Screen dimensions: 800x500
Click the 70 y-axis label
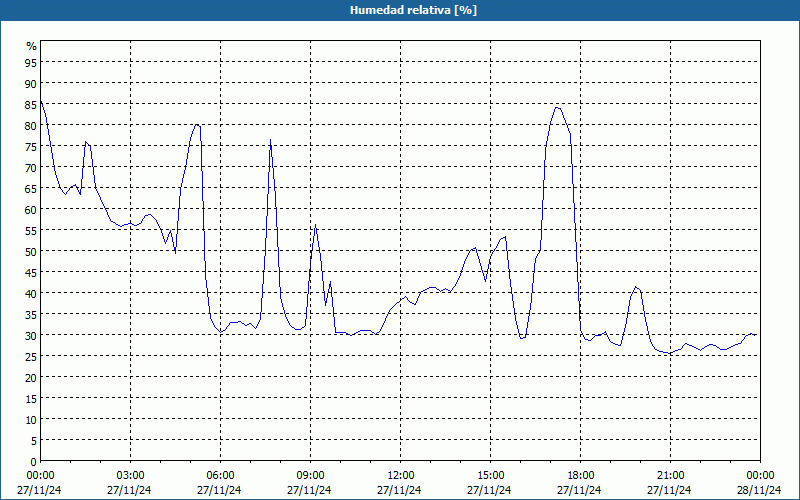click(x=32, y=167)
